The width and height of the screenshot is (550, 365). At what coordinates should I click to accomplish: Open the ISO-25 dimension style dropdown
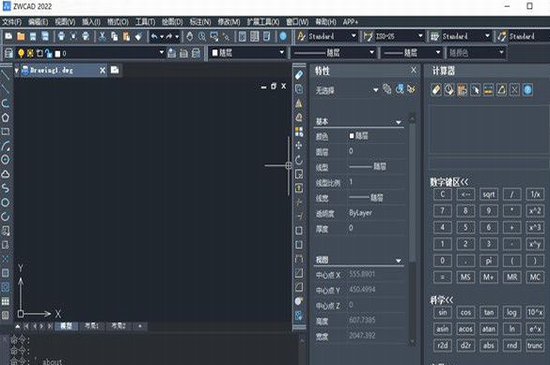(420, 36)
